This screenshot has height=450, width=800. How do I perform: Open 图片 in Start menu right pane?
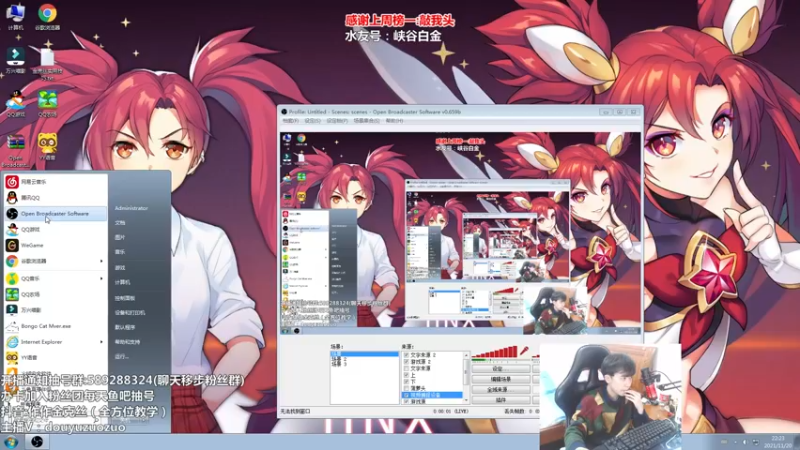[x=120, y=237]
